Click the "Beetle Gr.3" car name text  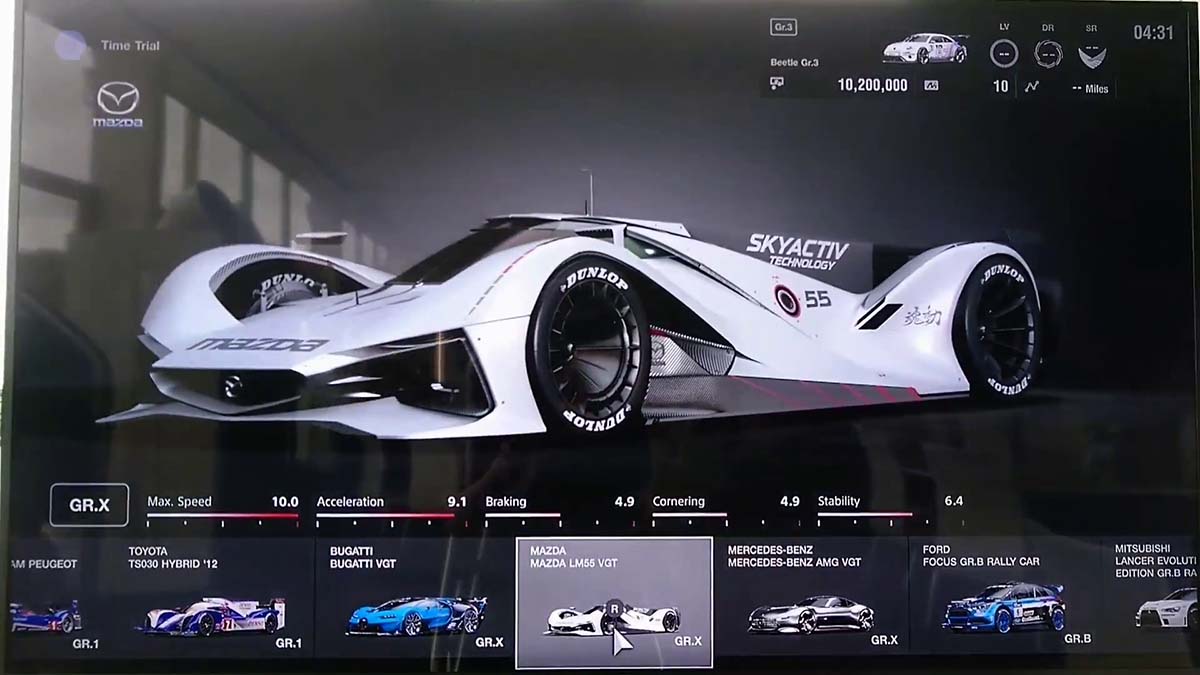795,62
